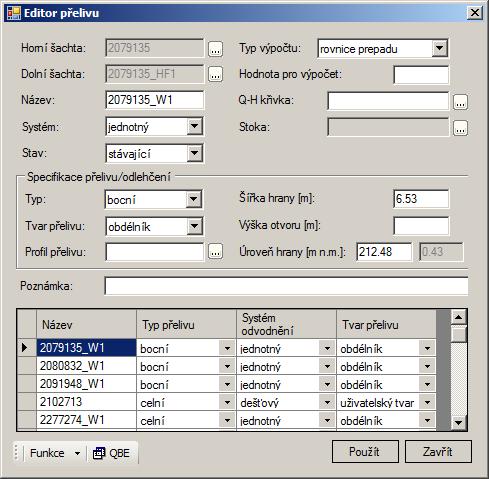The image size is (489, 479).
Task: Click the row selector for 2080832_W1
Action: coord(26,366)
